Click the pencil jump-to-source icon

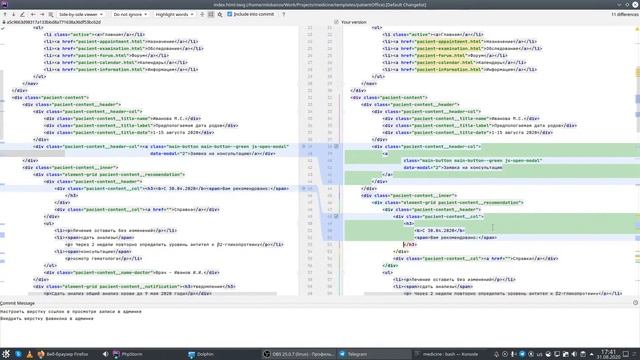(x=22, y=14)
